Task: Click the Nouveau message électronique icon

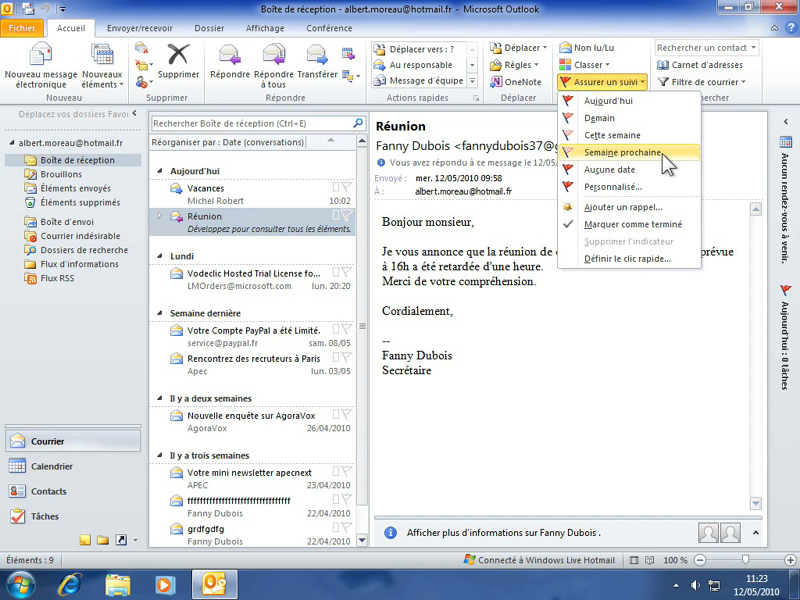Action: (41, 55)
